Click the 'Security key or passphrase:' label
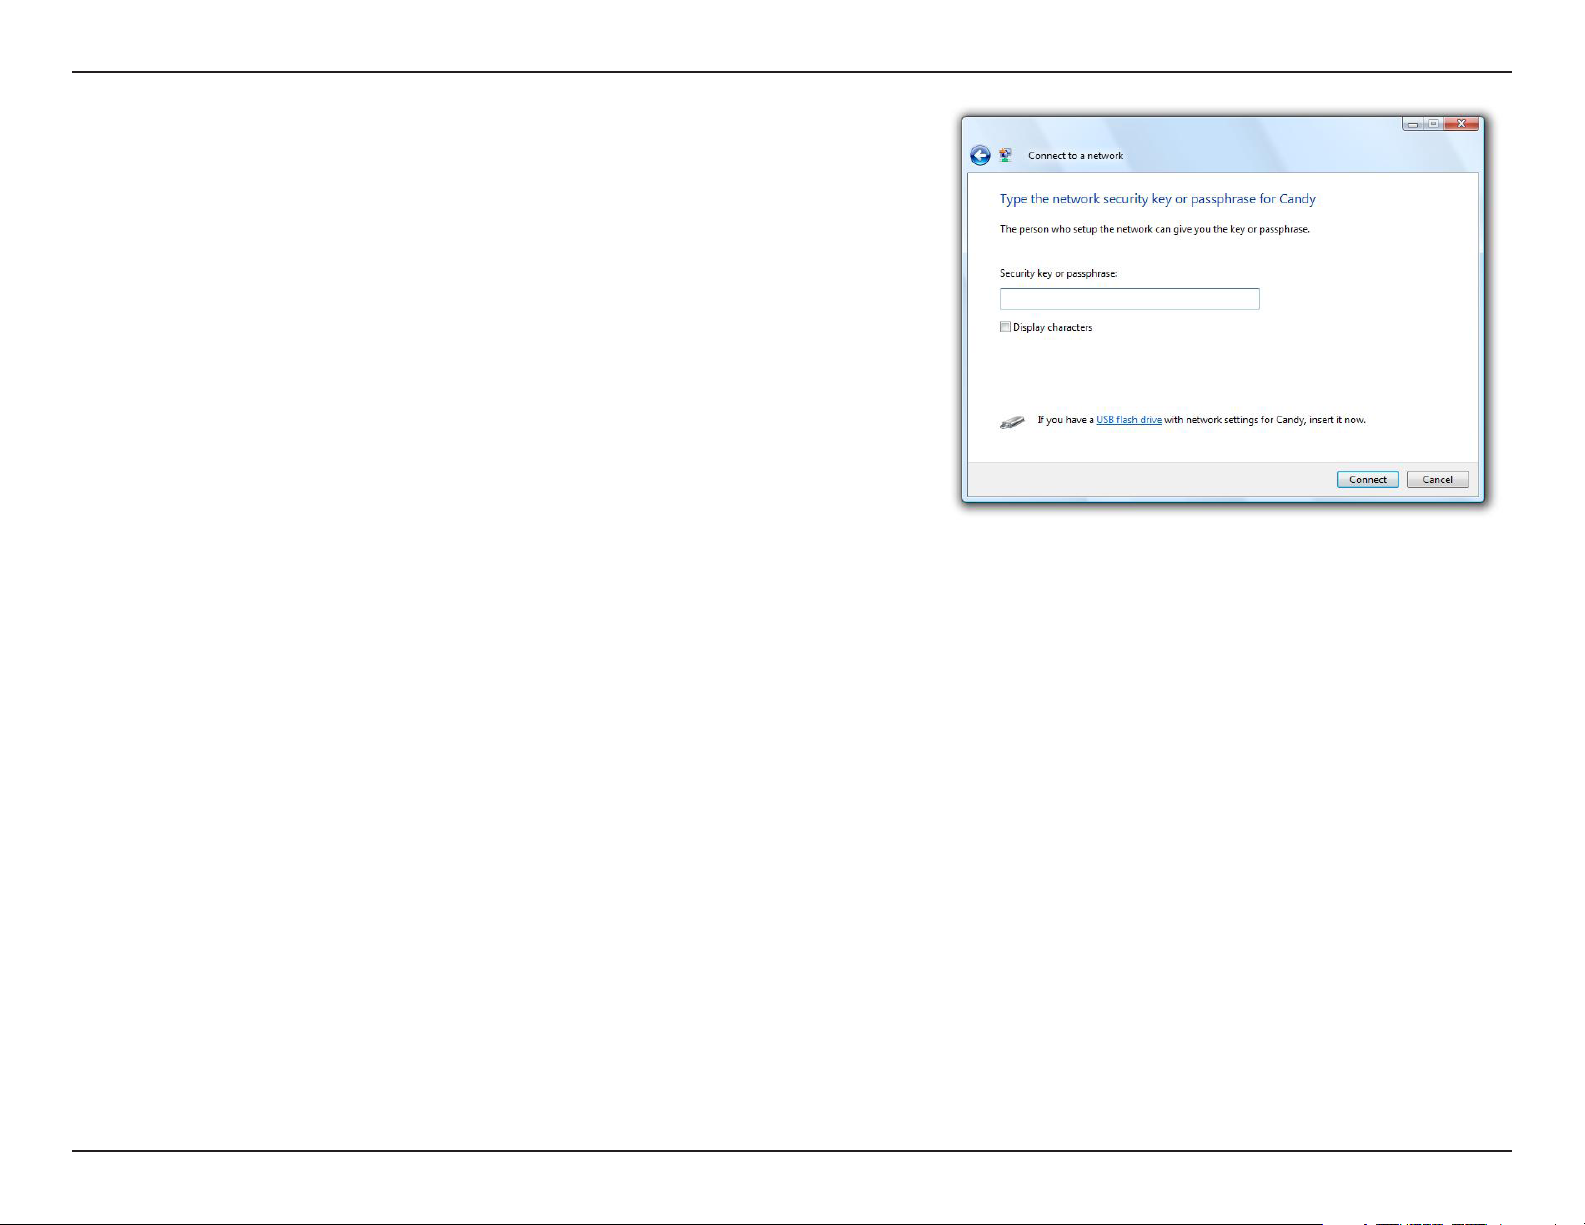Image resolution: width=1585 pixels, height=1225 pixels. pos(1058,273)
